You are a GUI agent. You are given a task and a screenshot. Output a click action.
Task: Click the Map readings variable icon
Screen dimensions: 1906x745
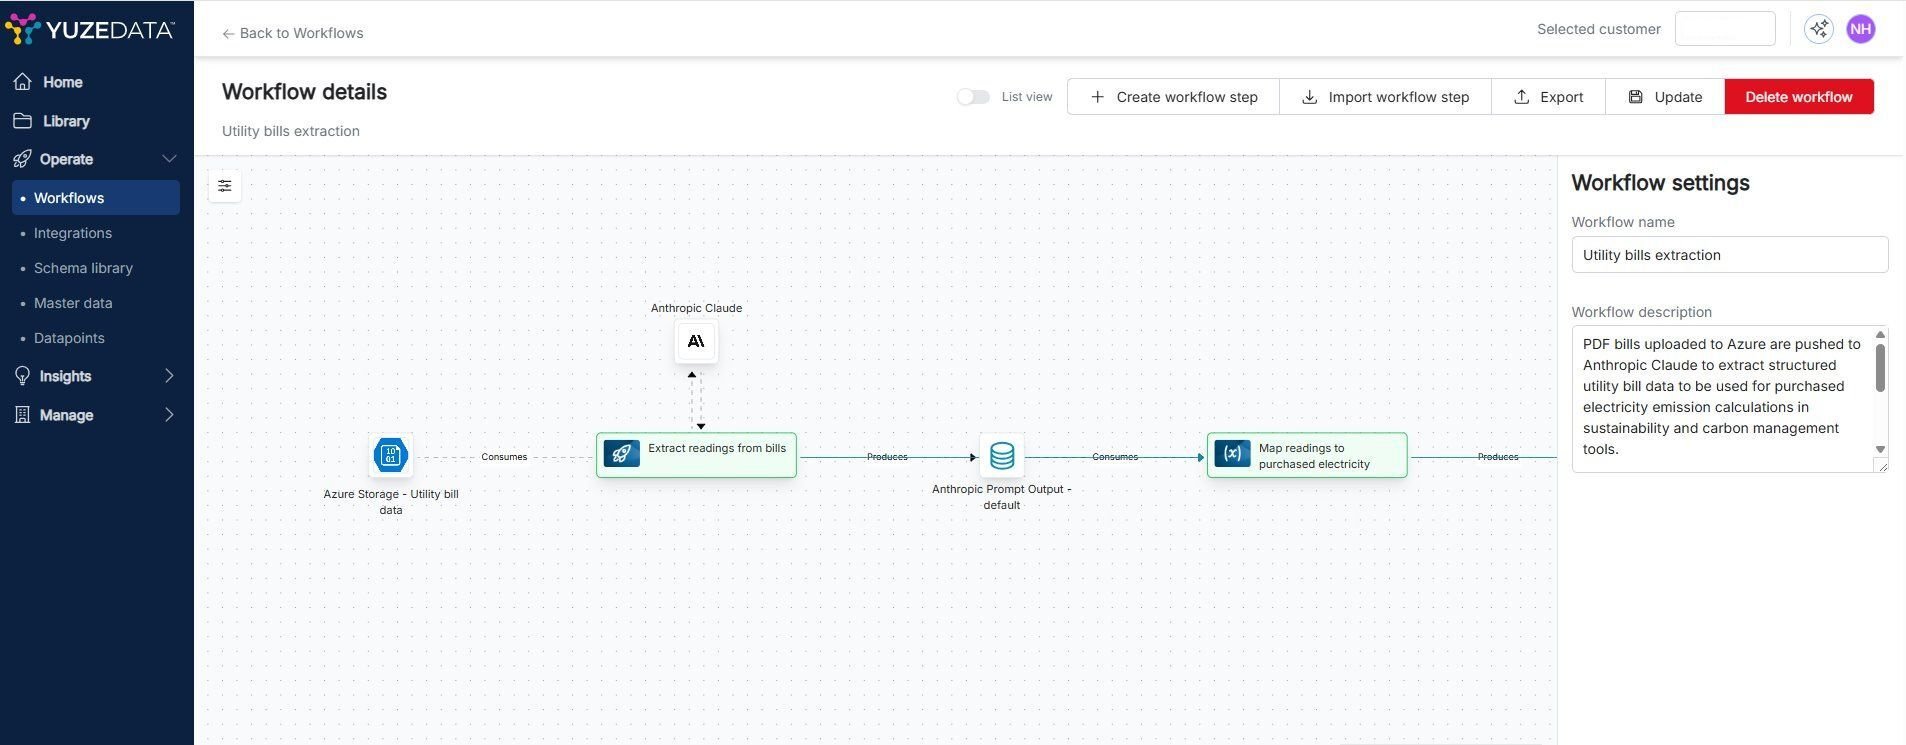[x=1232, y=454]
